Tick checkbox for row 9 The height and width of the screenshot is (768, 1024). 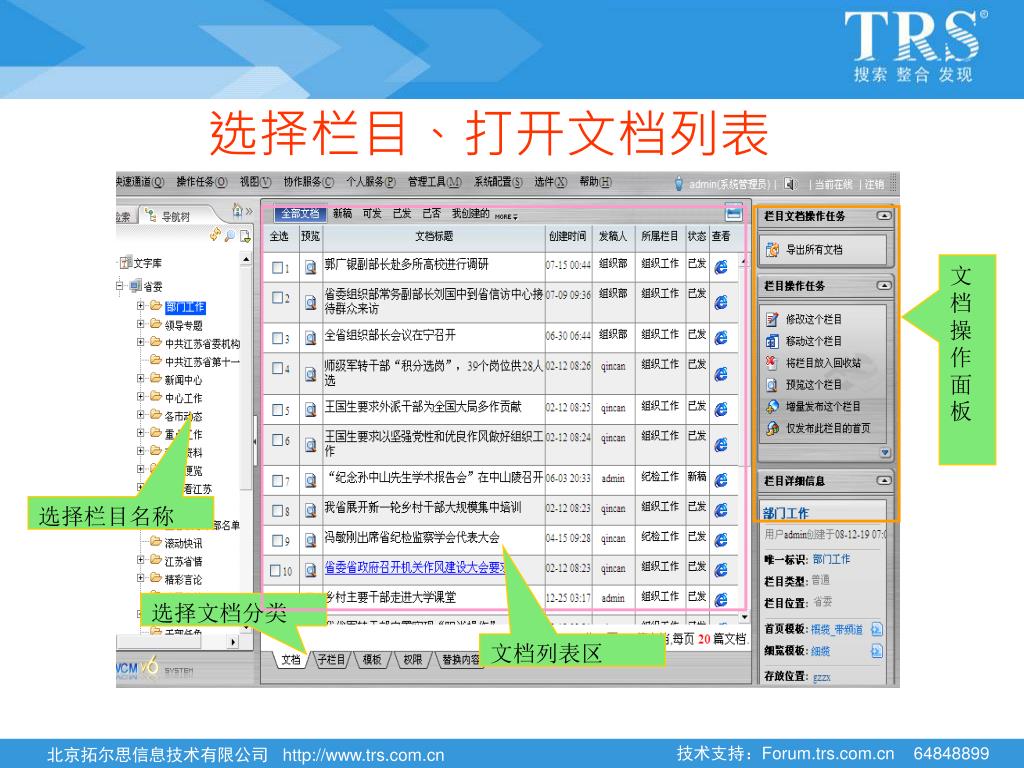278,541
